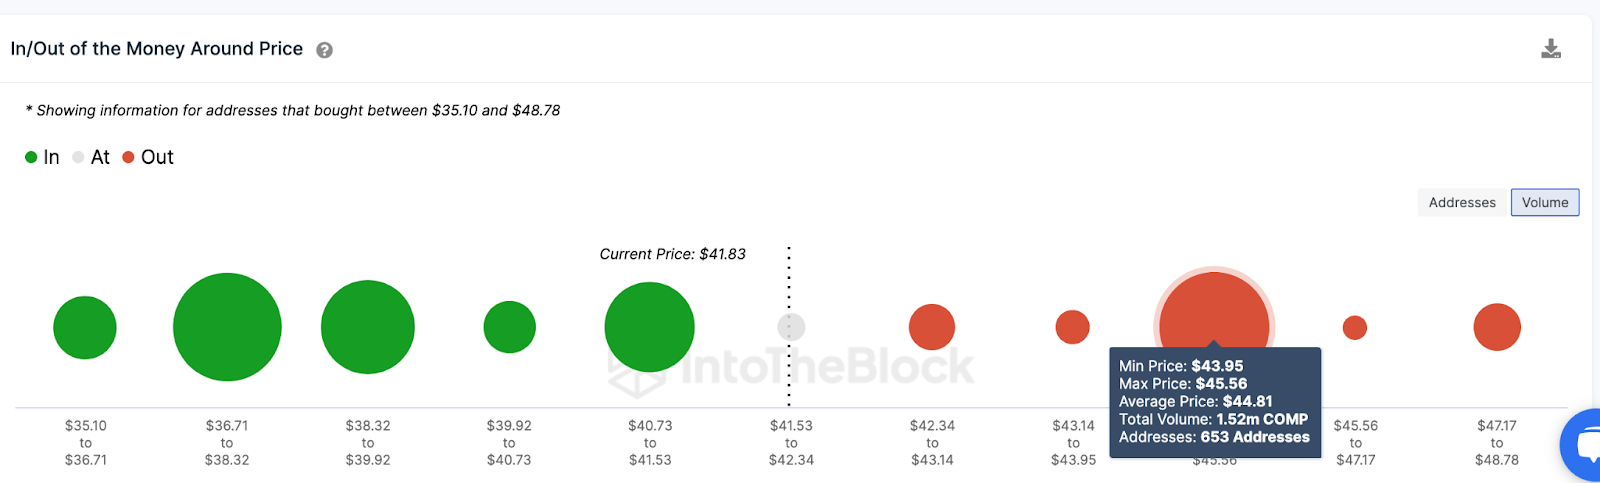Click the $35.10 to $36.71 green bubble
Screen dimensions: 1600x483
coord(85,327)
